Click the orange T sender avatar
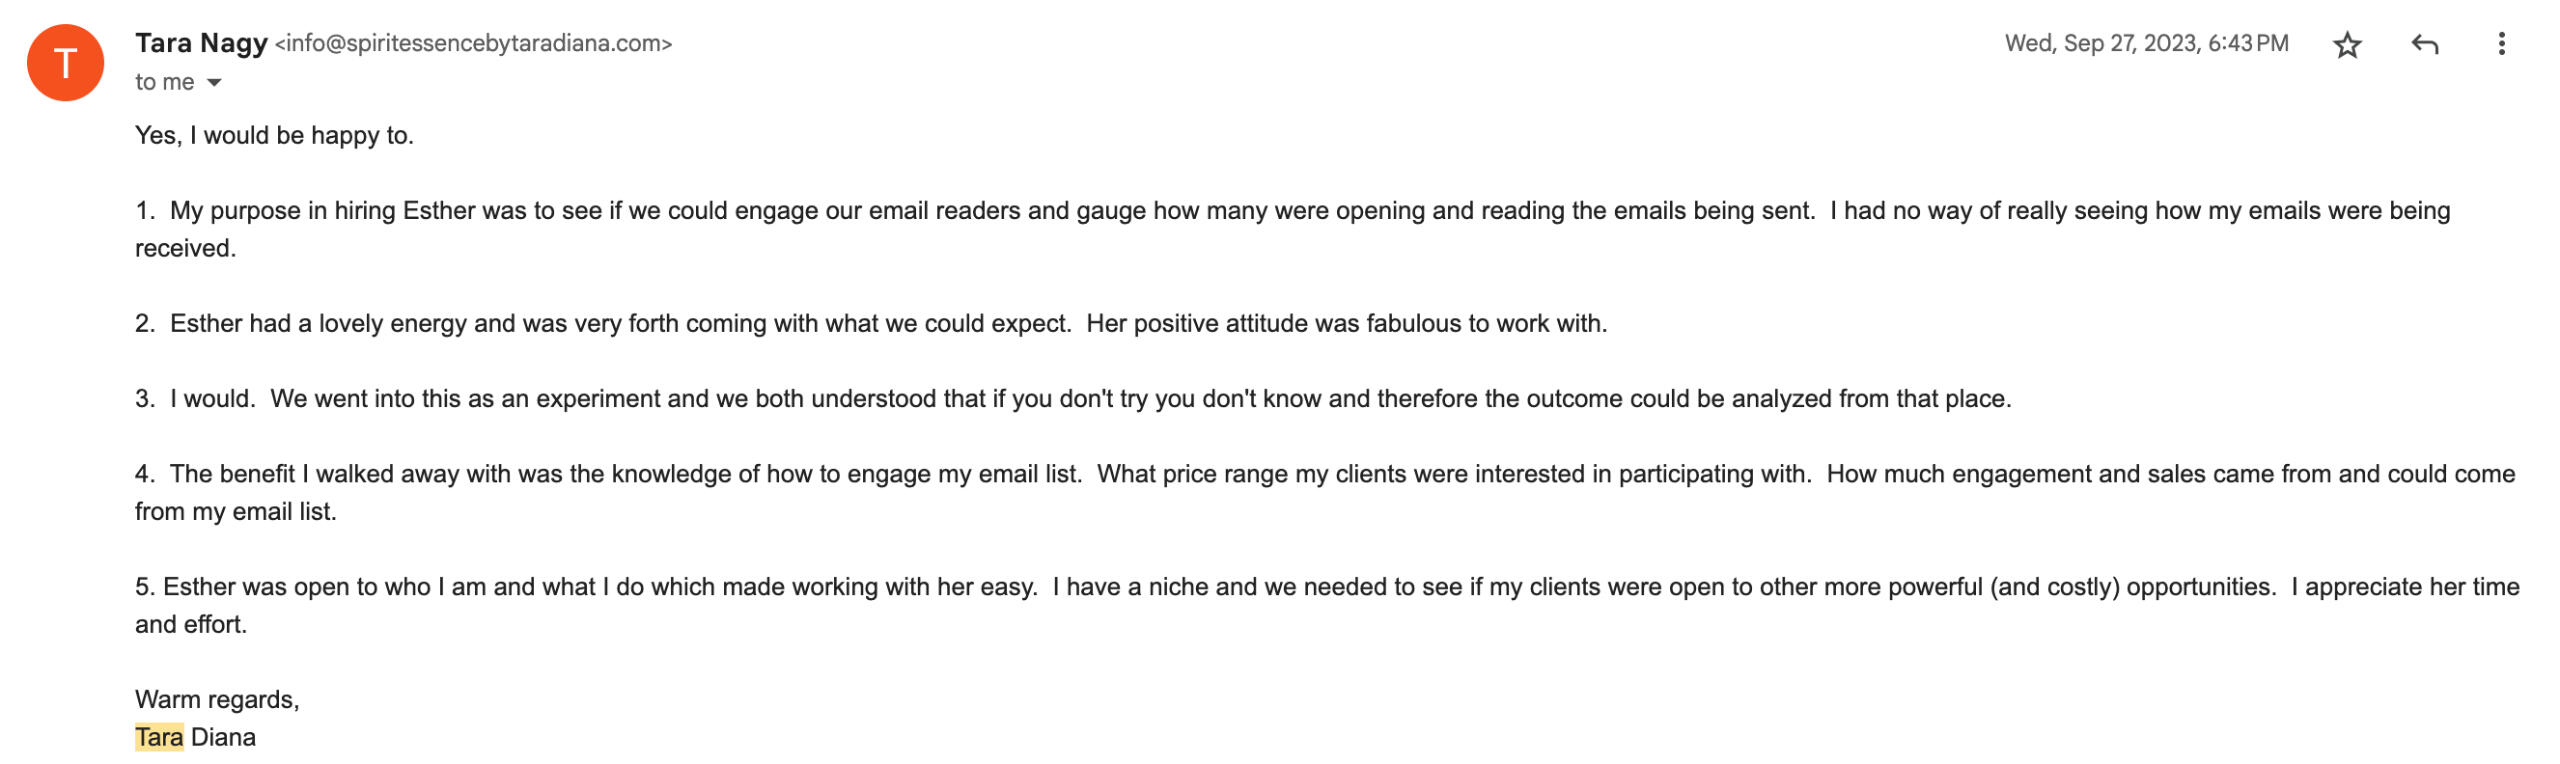 point(65,63)
